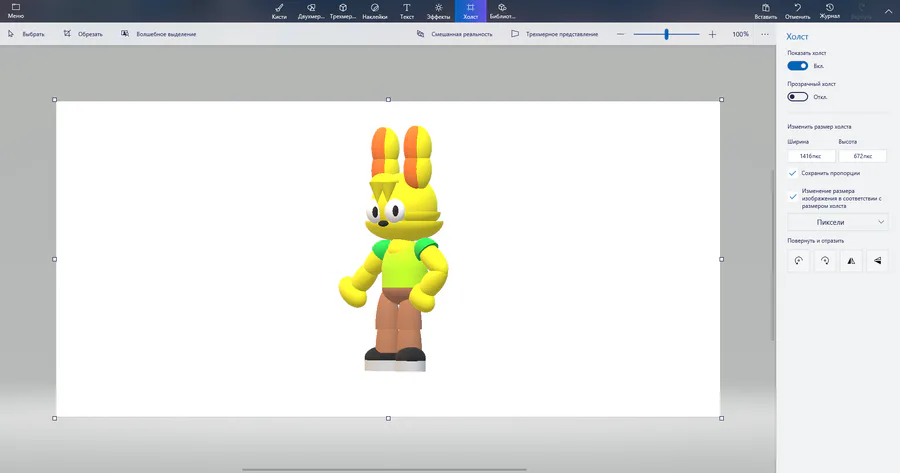
Task: Select the Кисти (Brushes) tool
Action: coord(279,11)
